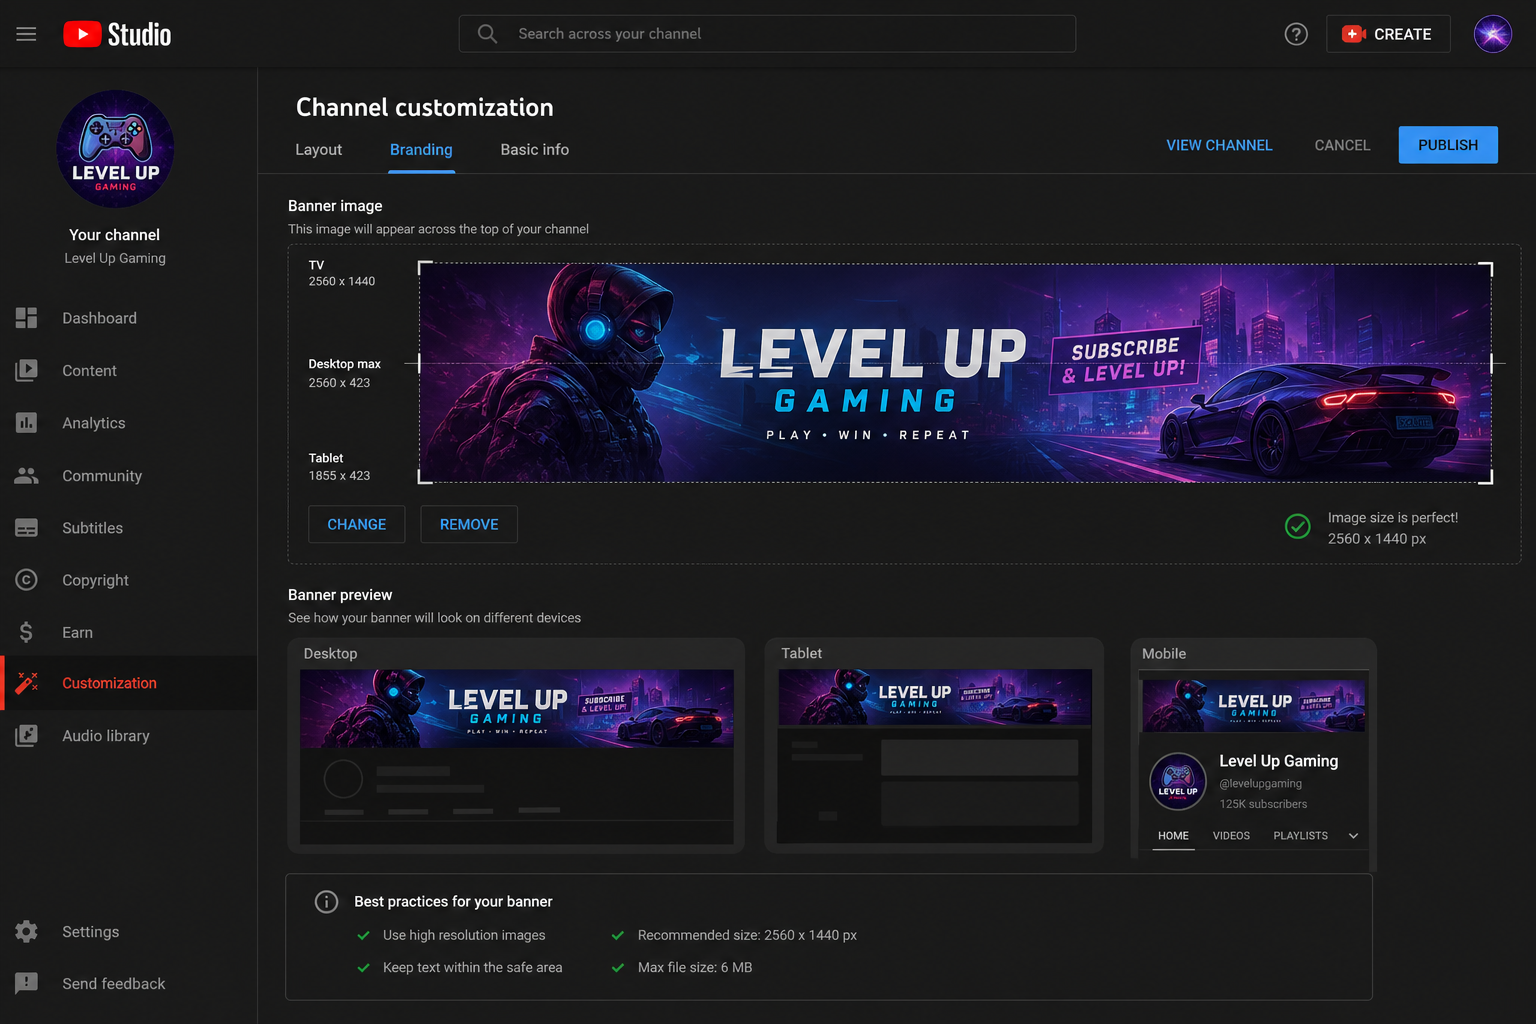
Task: Go to Content in sidebar
Action: (128, 370)
